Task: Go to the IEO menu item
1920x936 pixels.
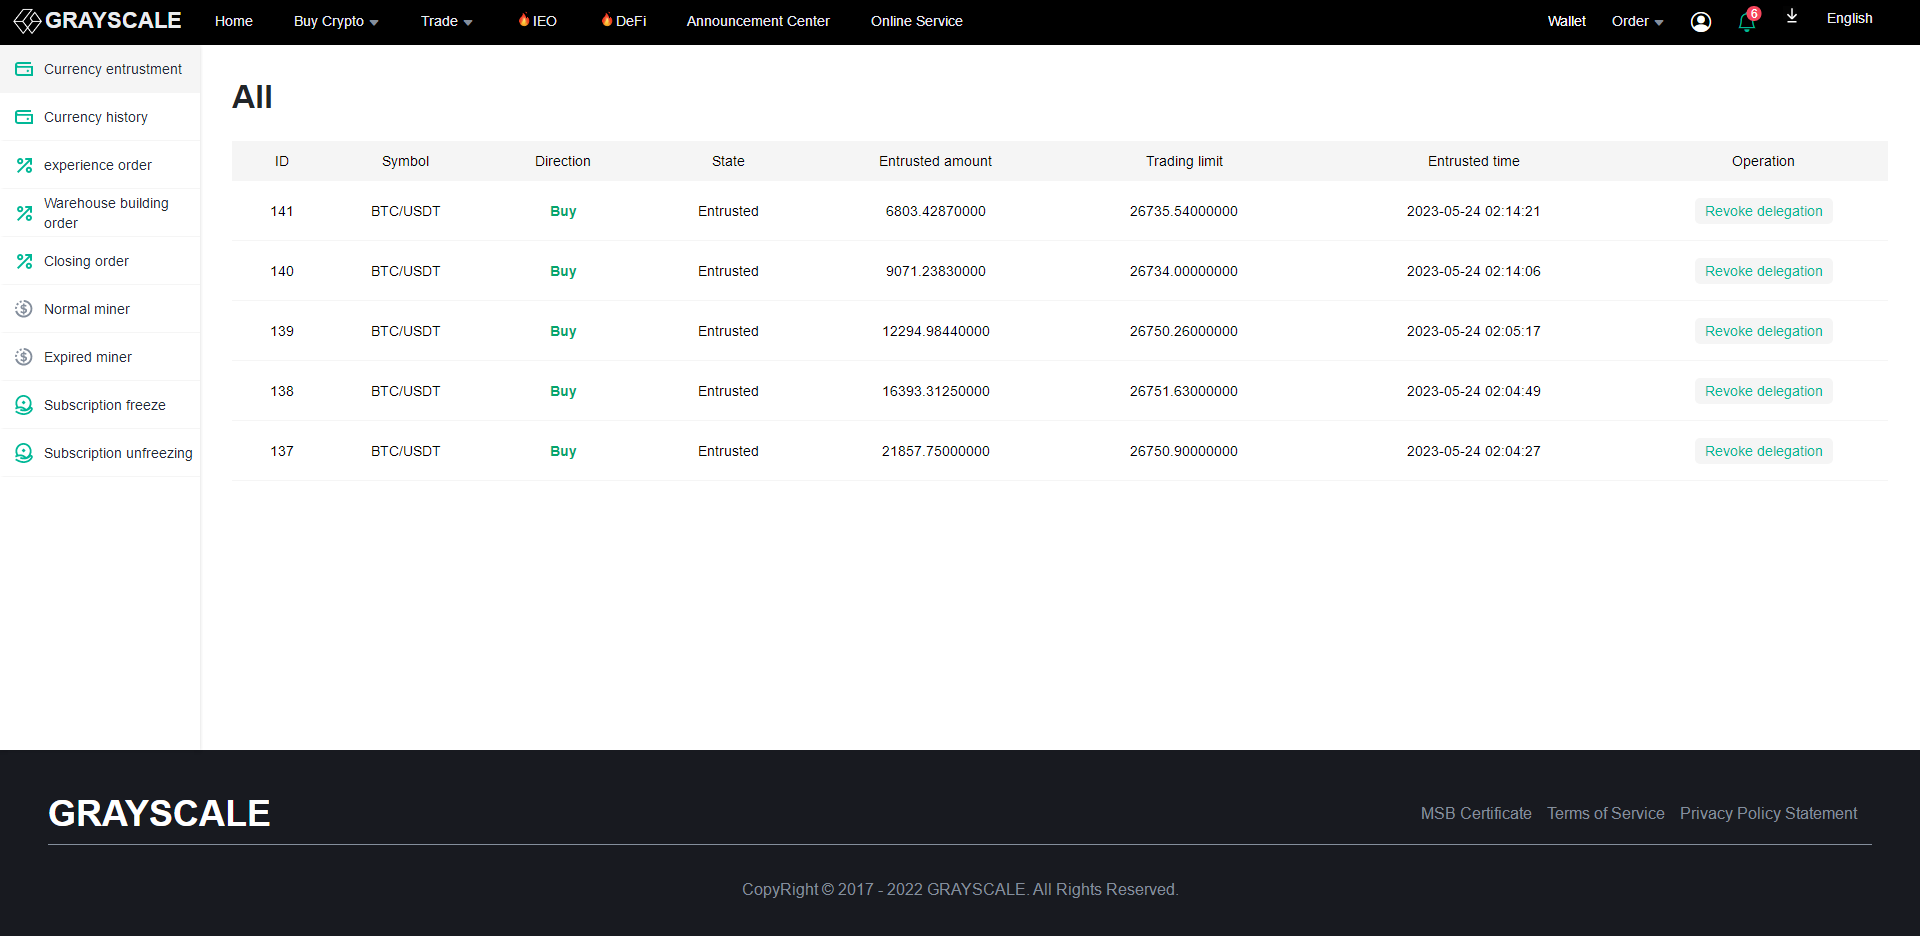Action: [x=538, y=21]
